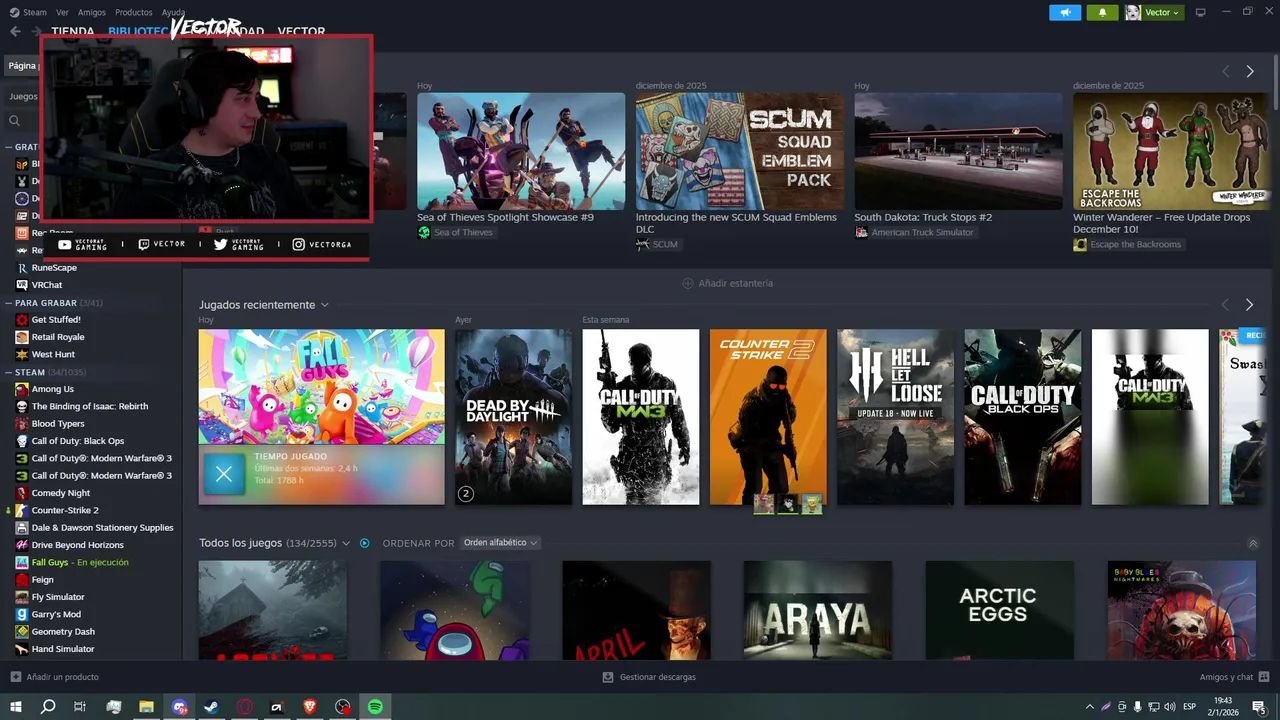Open the Windows action center notifications
This screenshot has width=1280, height=720.
click(x=1259, y=707)
